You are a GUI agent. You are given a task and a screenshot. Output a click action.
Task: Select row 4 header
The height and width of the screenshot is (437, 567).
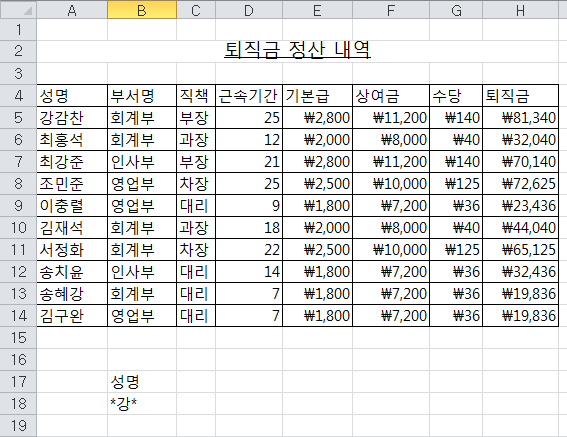pyautogui.click(x=18, y=96)
